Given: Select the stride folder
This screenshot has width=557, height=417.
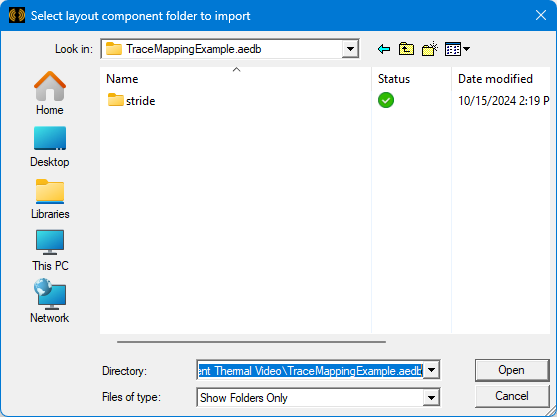Looking at the screenshot, I should click(x=131, y=101).
